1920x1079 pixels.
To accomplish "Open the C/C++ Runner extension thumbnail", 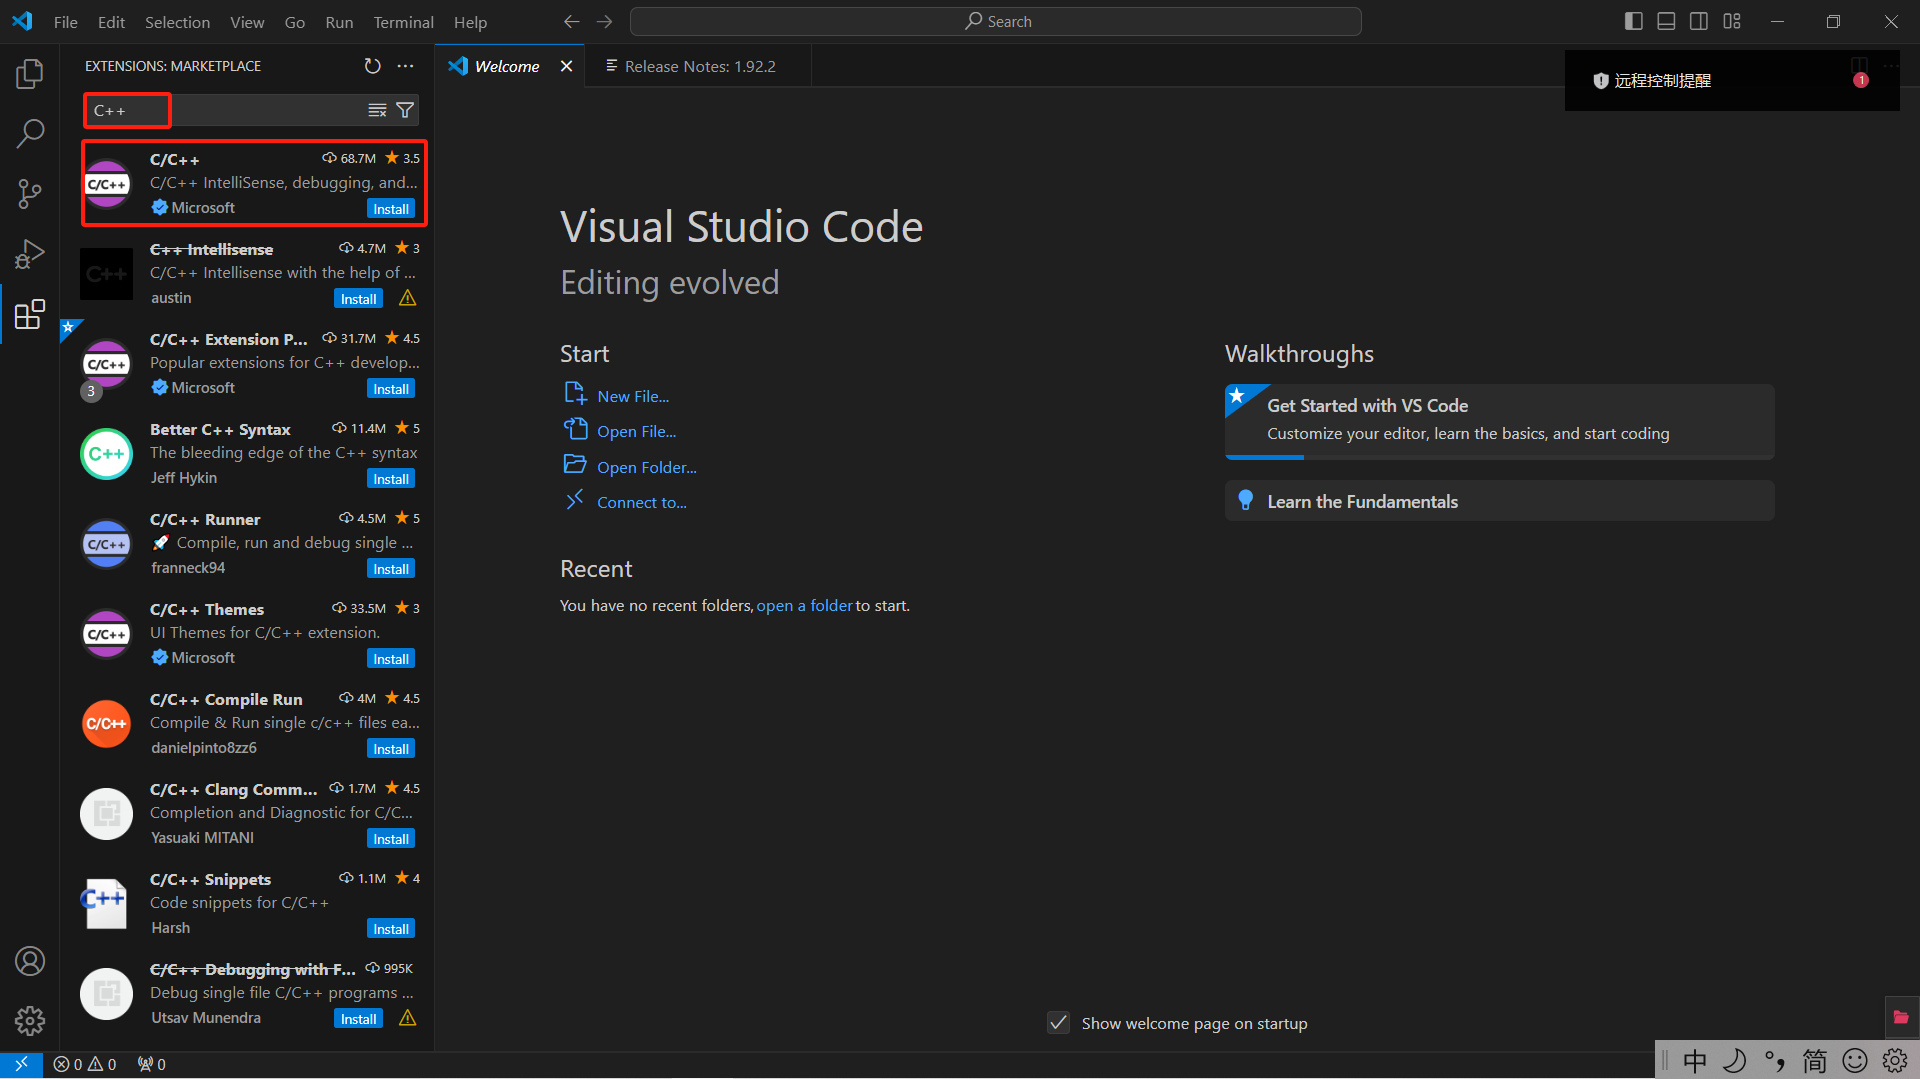I will pyautogui.click(x=106, y=544).
